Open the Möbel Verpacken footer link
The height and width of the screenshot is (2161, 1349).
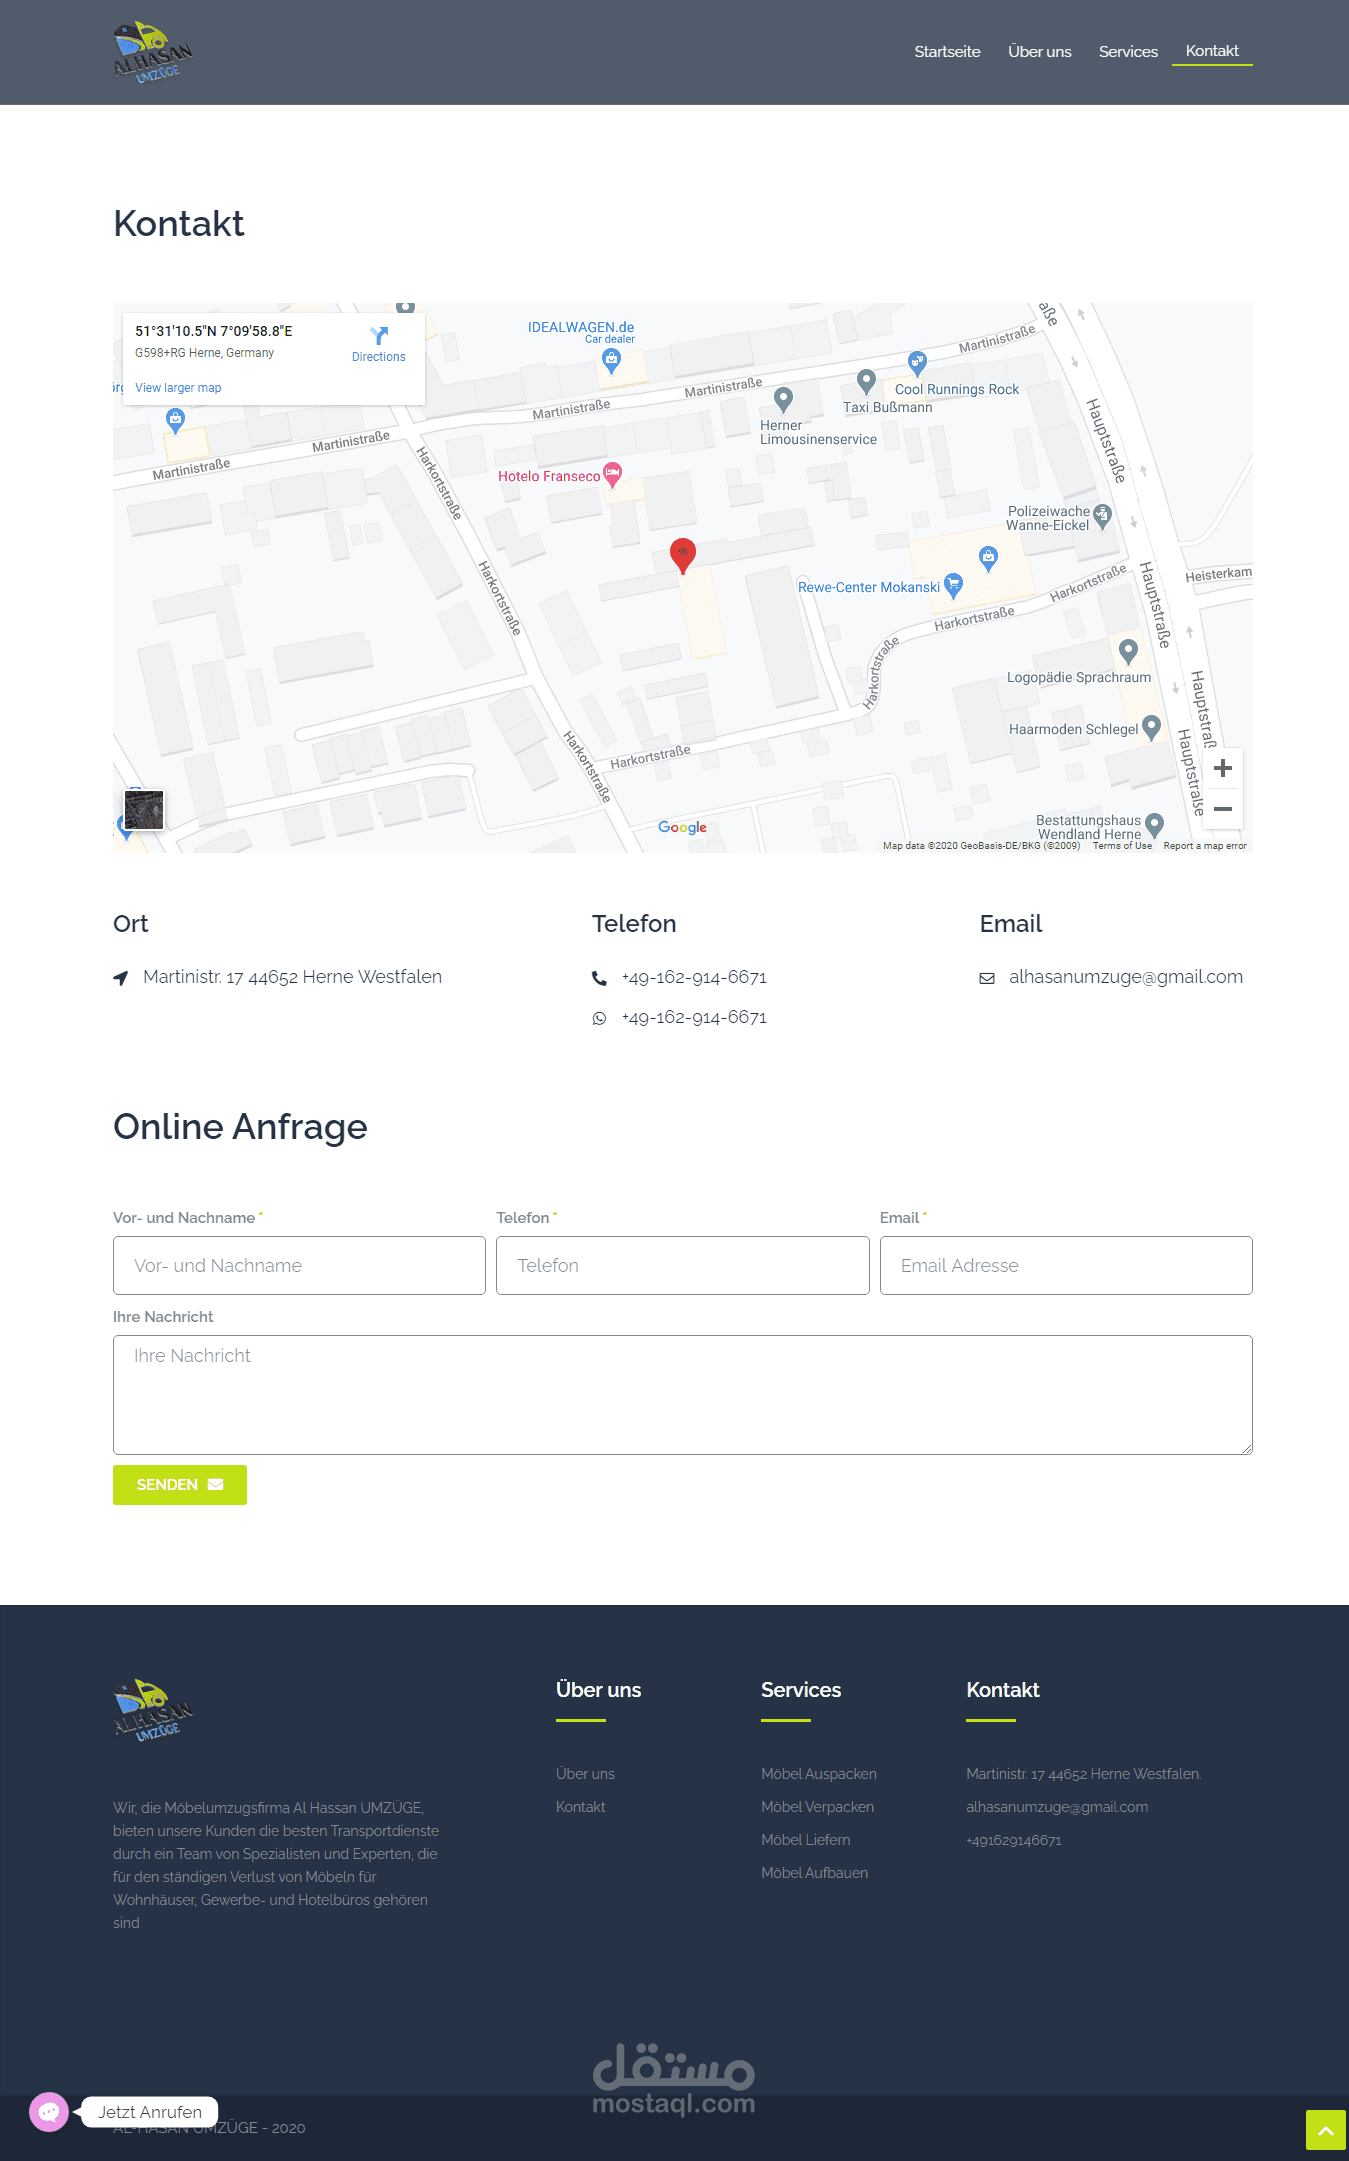point(817,1807)
